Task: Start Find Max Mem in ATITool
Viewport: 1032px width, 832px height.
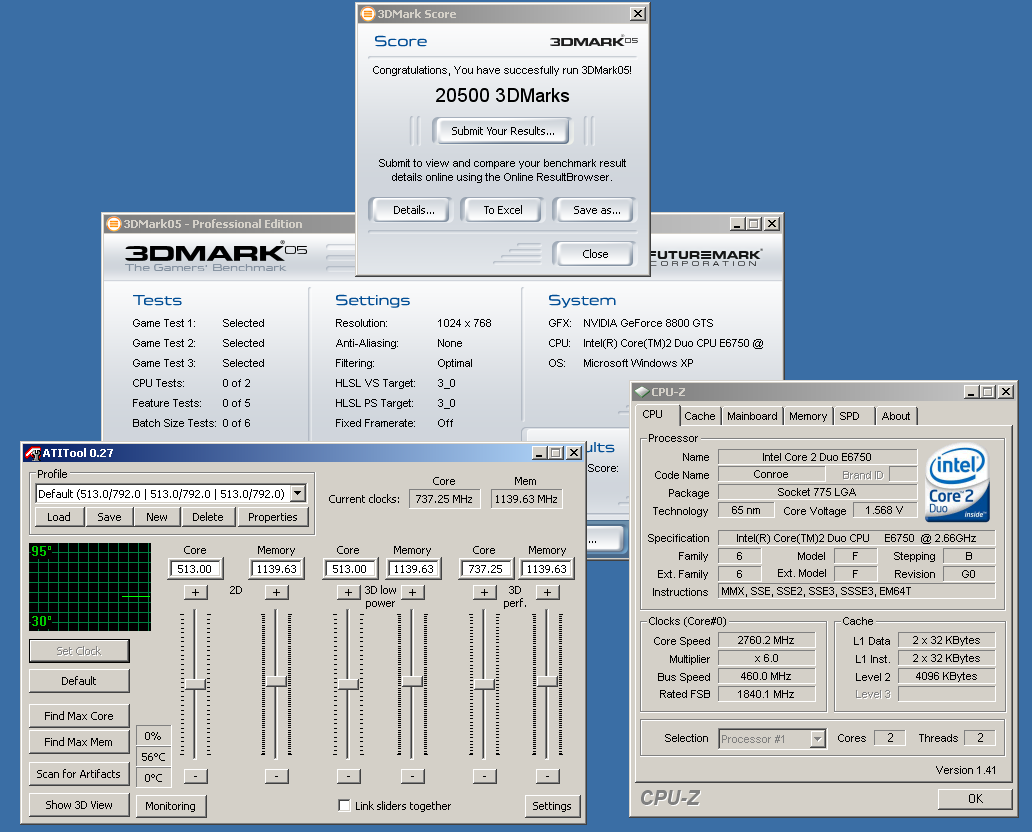Action: [x=79, y=742]
